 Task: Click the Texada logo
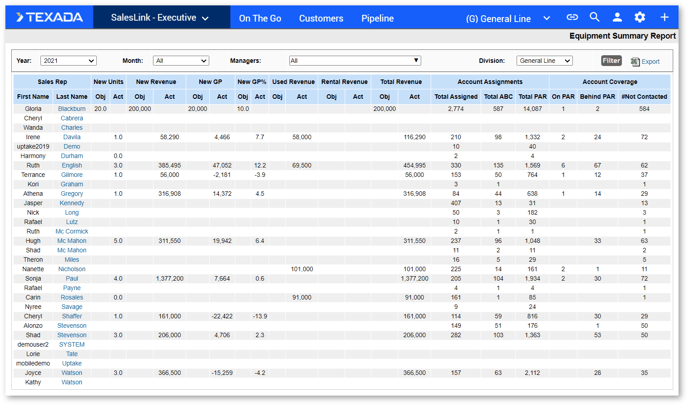coord(49,18)
